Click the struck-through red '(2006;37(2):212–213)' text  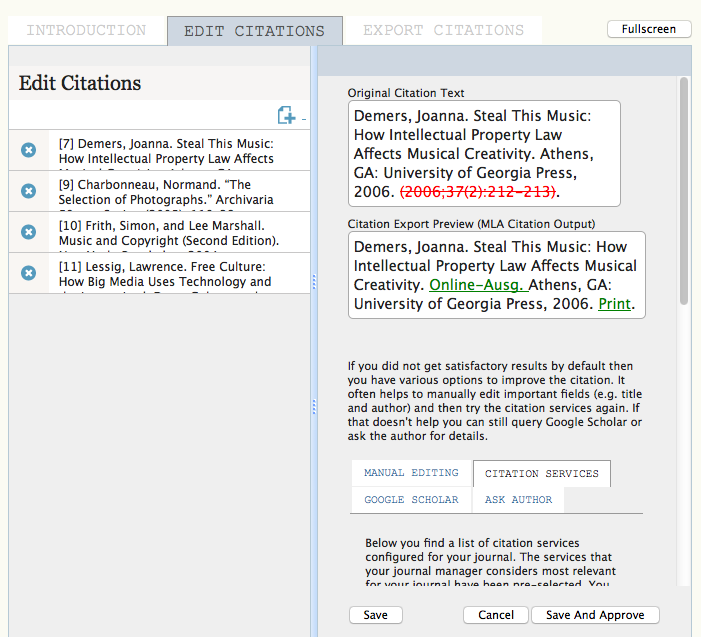(x=477, y=192)
